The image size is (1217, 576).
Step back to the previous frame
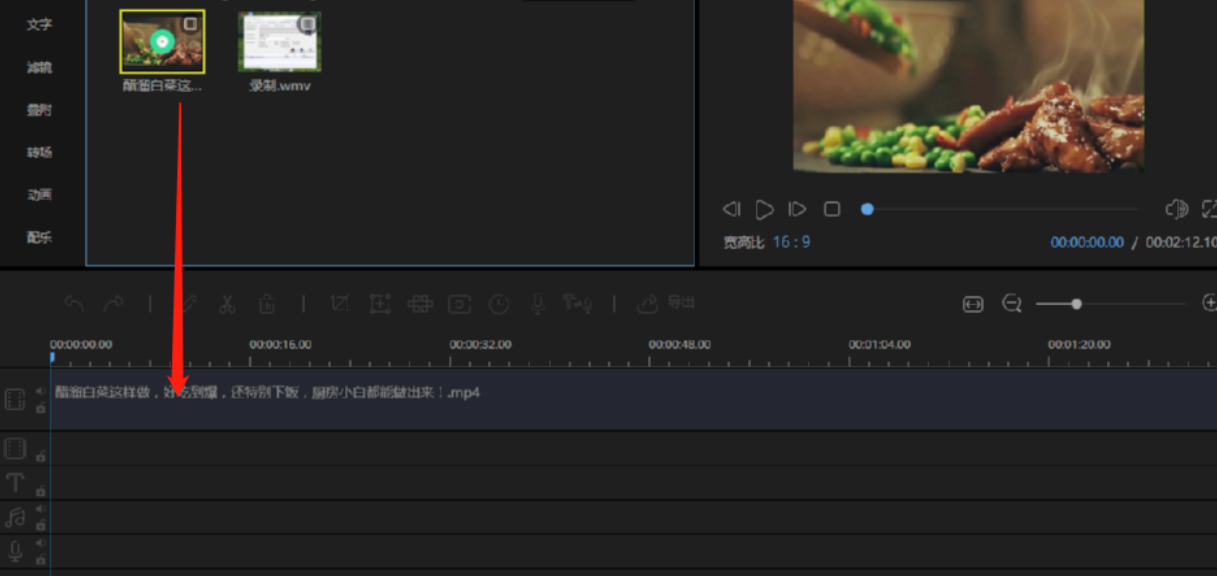pyautogui.click(x=732, y=209)
